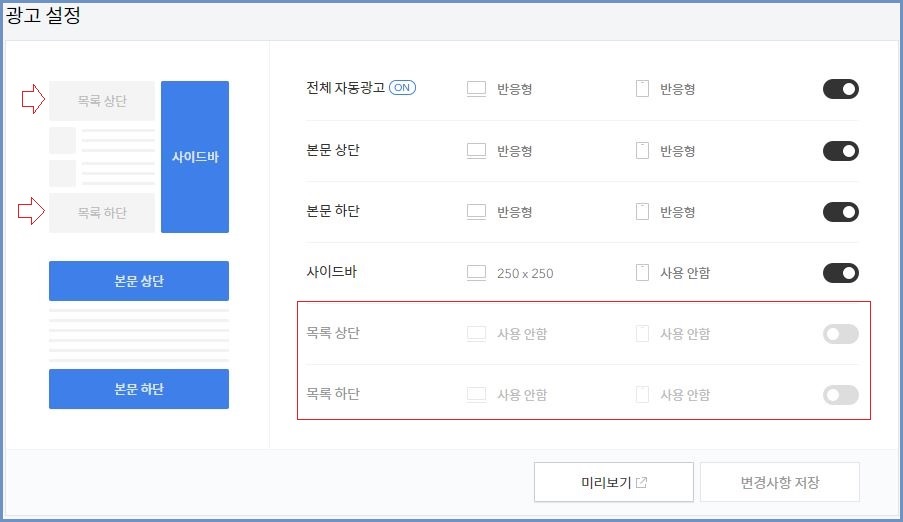Open mobile 사용 안함 option for 목록 하단
Screen dimensions: 903x522
[x=685, y=395]
